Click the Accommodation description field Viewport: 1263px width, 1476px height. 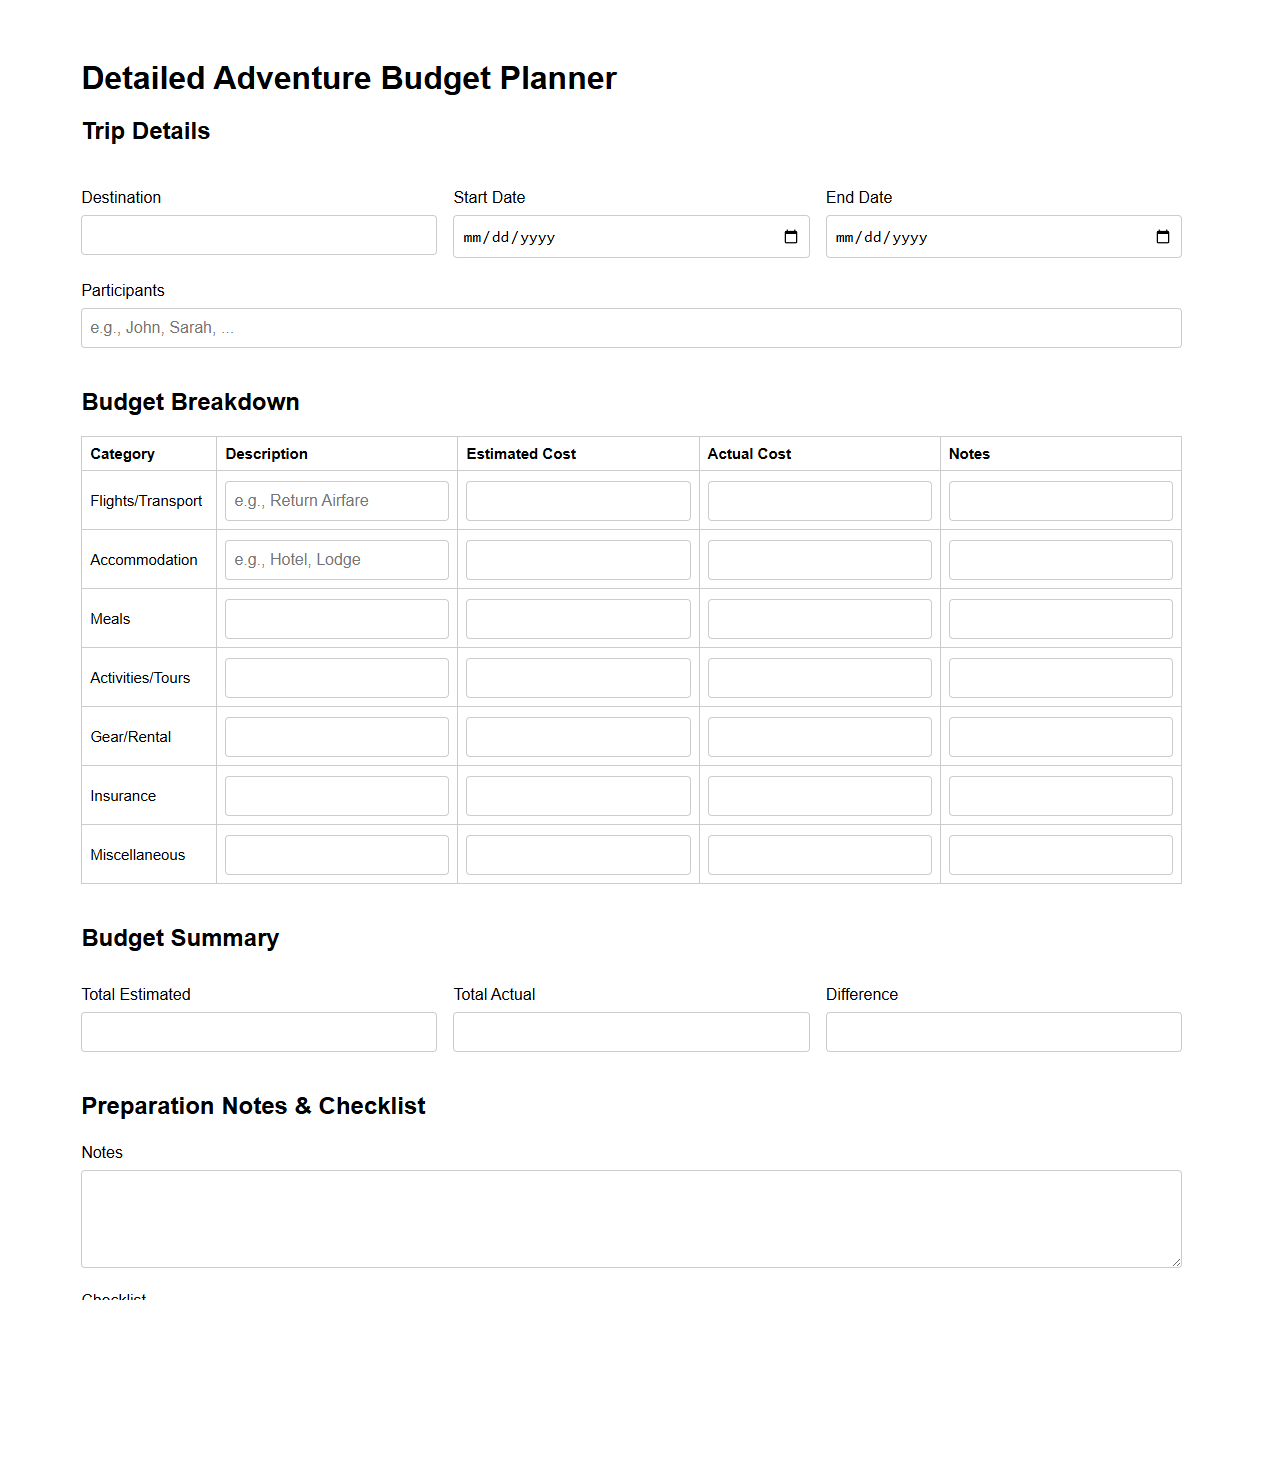coord(336,559)
